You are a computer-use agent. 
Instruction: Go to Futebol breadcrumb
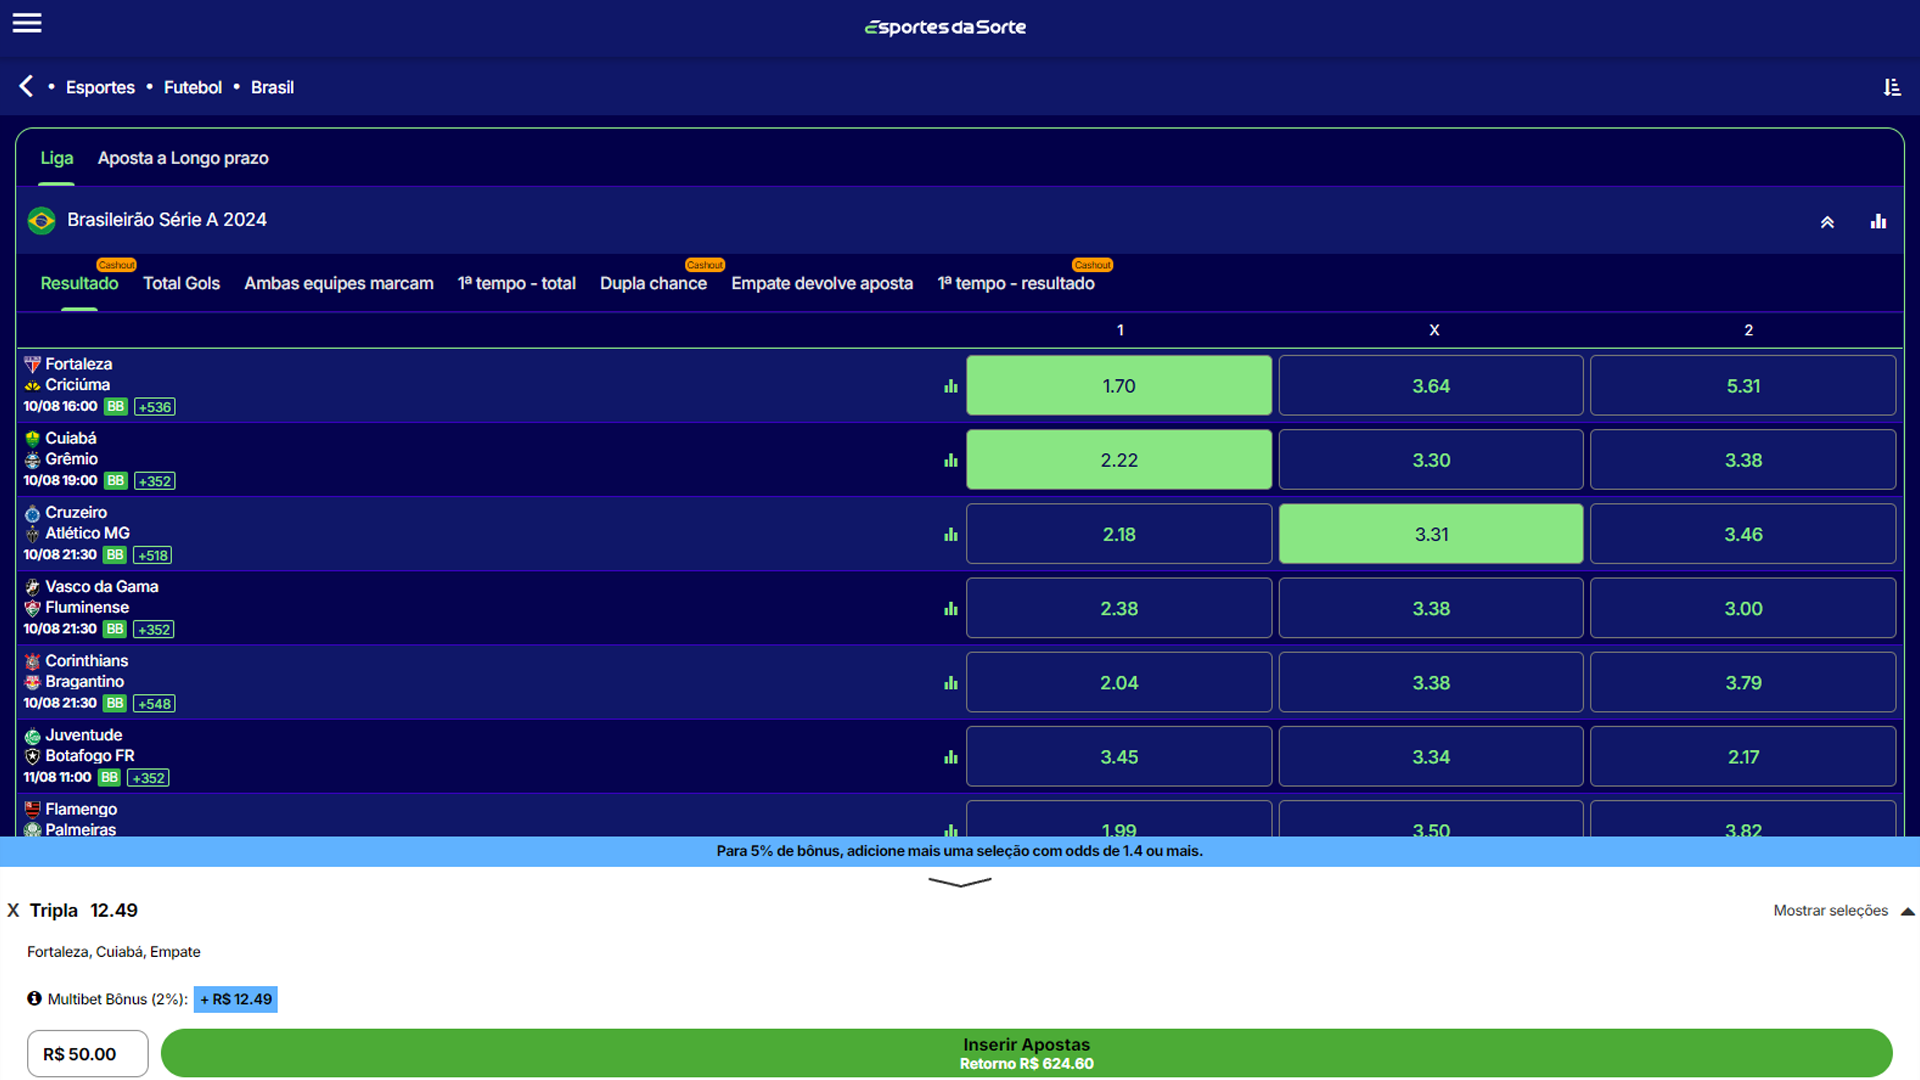click(193, 87)
